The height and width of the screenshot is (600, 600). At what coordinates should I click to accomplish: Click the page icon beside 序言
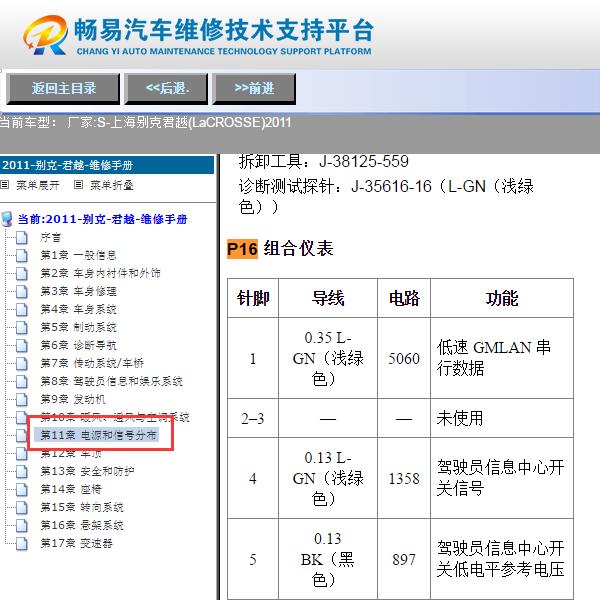[x=22, y=237]
